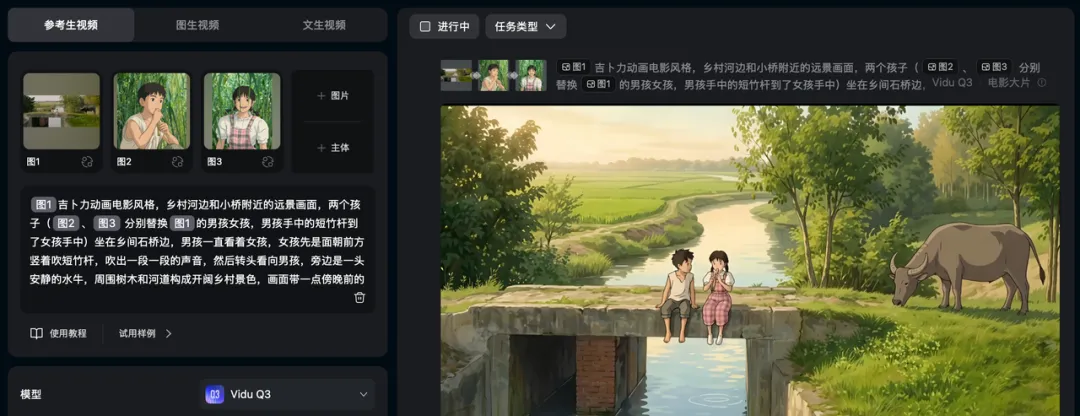Click the Vidu Q3 model logo icon

click(214, 395)
